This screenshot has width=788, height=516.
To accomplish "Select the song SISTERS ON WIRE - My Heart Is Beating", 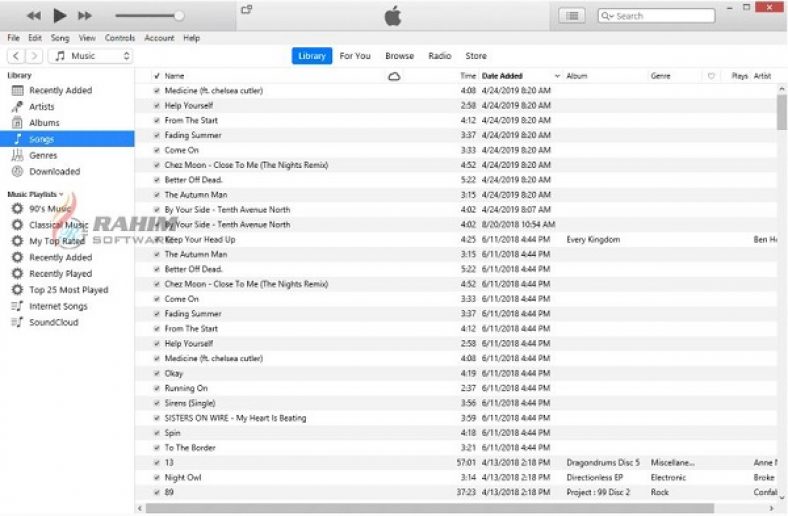I will click(x=235, y=418).
